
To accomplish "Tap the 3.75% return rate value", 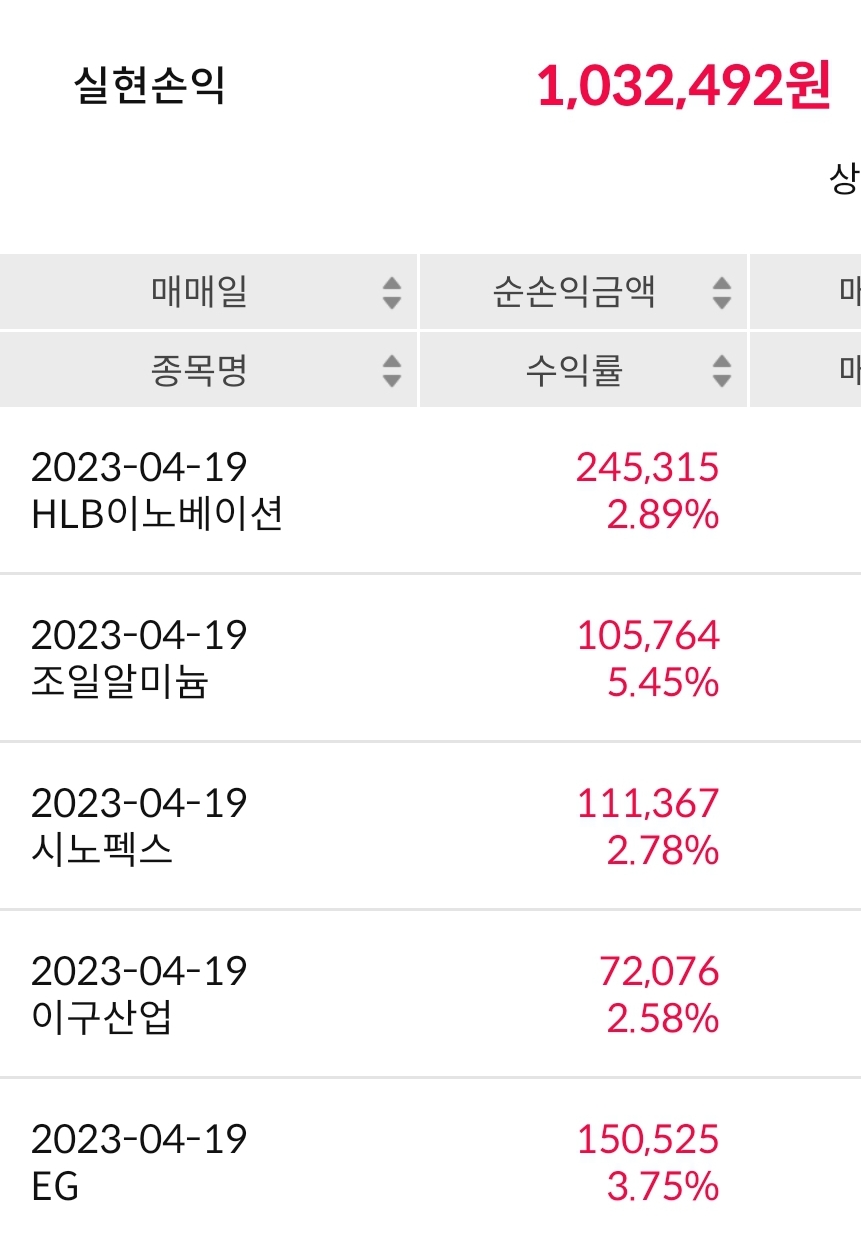I will point(663,1187).
